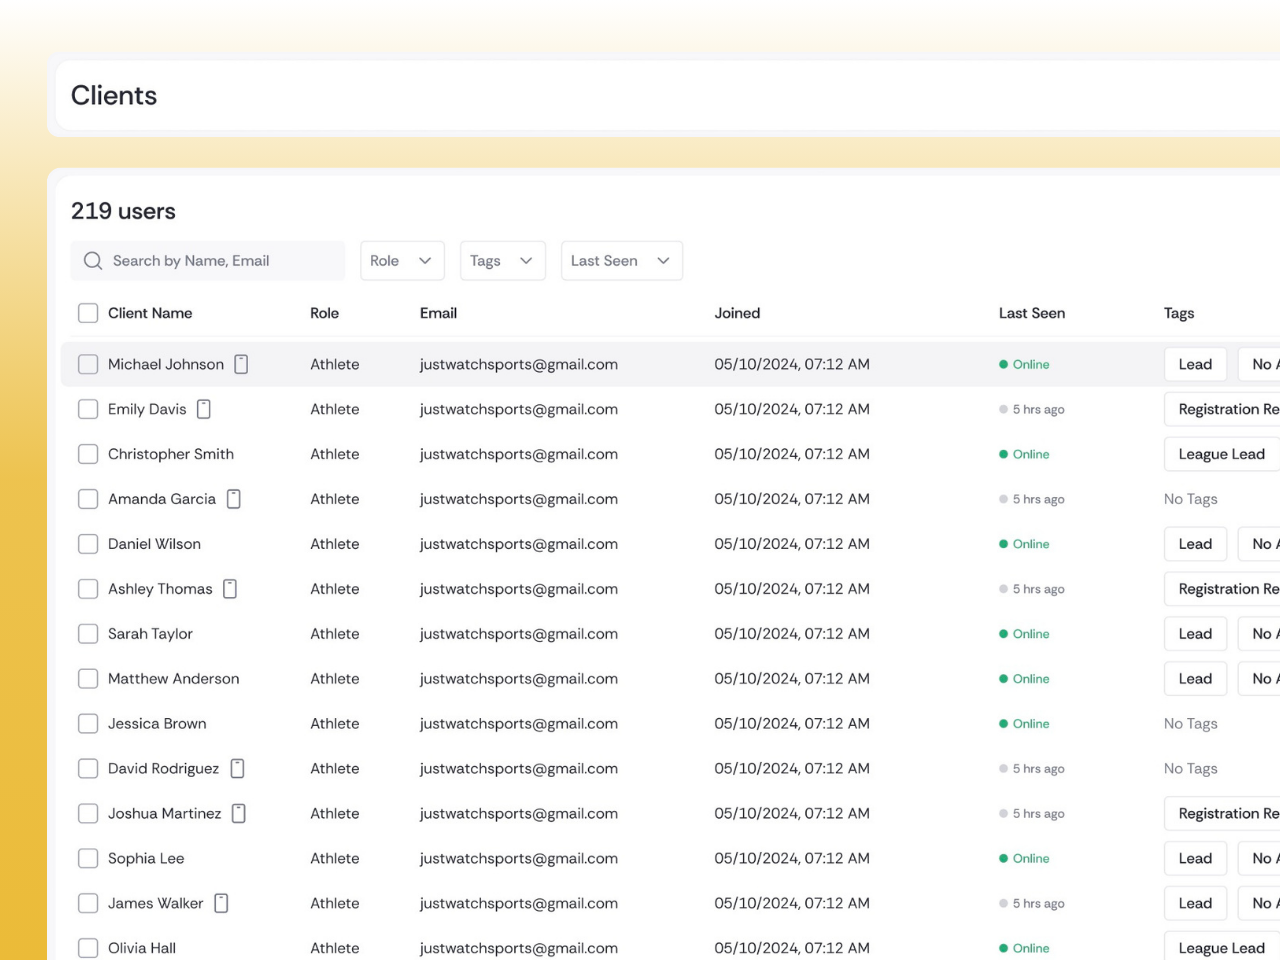Click the Clients page title
The width and height of the screenshot is (1280, 960).
[114, 95]
